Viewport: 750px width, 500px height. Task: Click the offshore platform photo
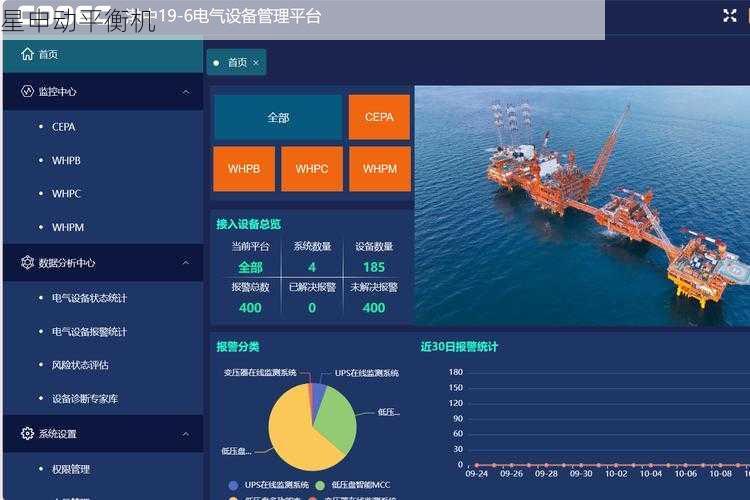(582, 206)
